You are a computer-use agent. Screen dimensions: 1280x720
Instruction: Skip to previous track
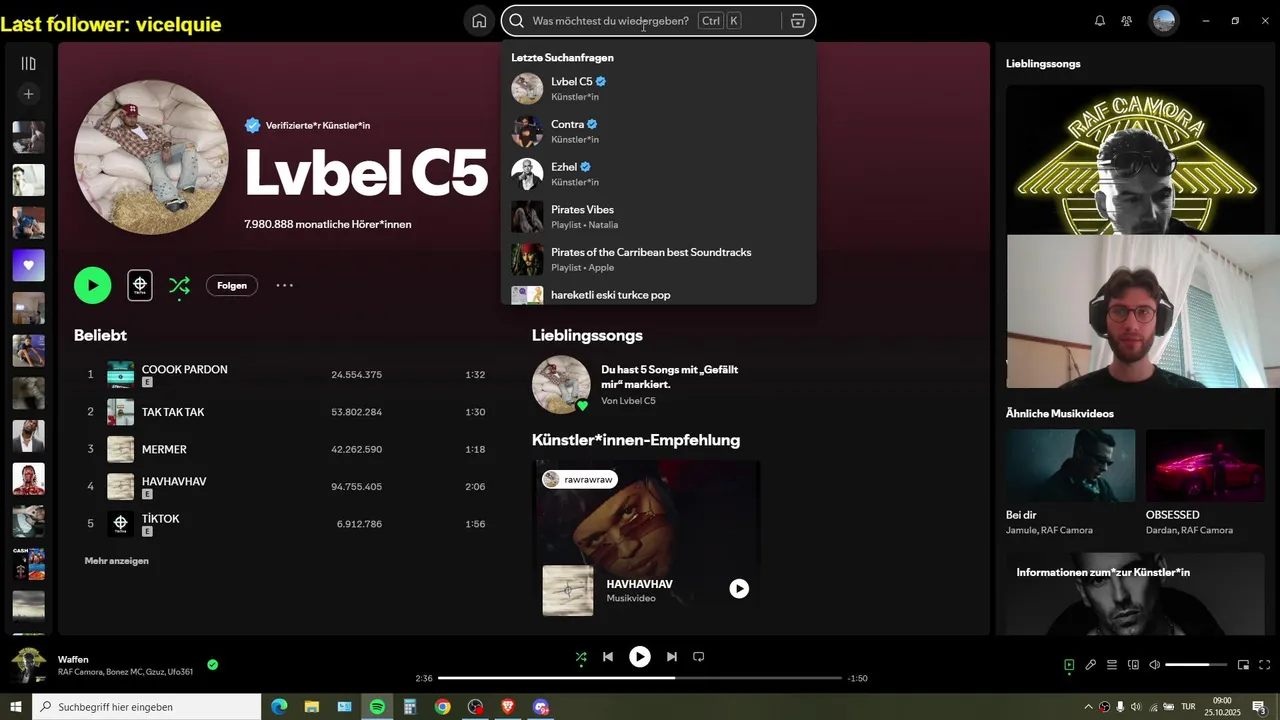click(608, 657)
